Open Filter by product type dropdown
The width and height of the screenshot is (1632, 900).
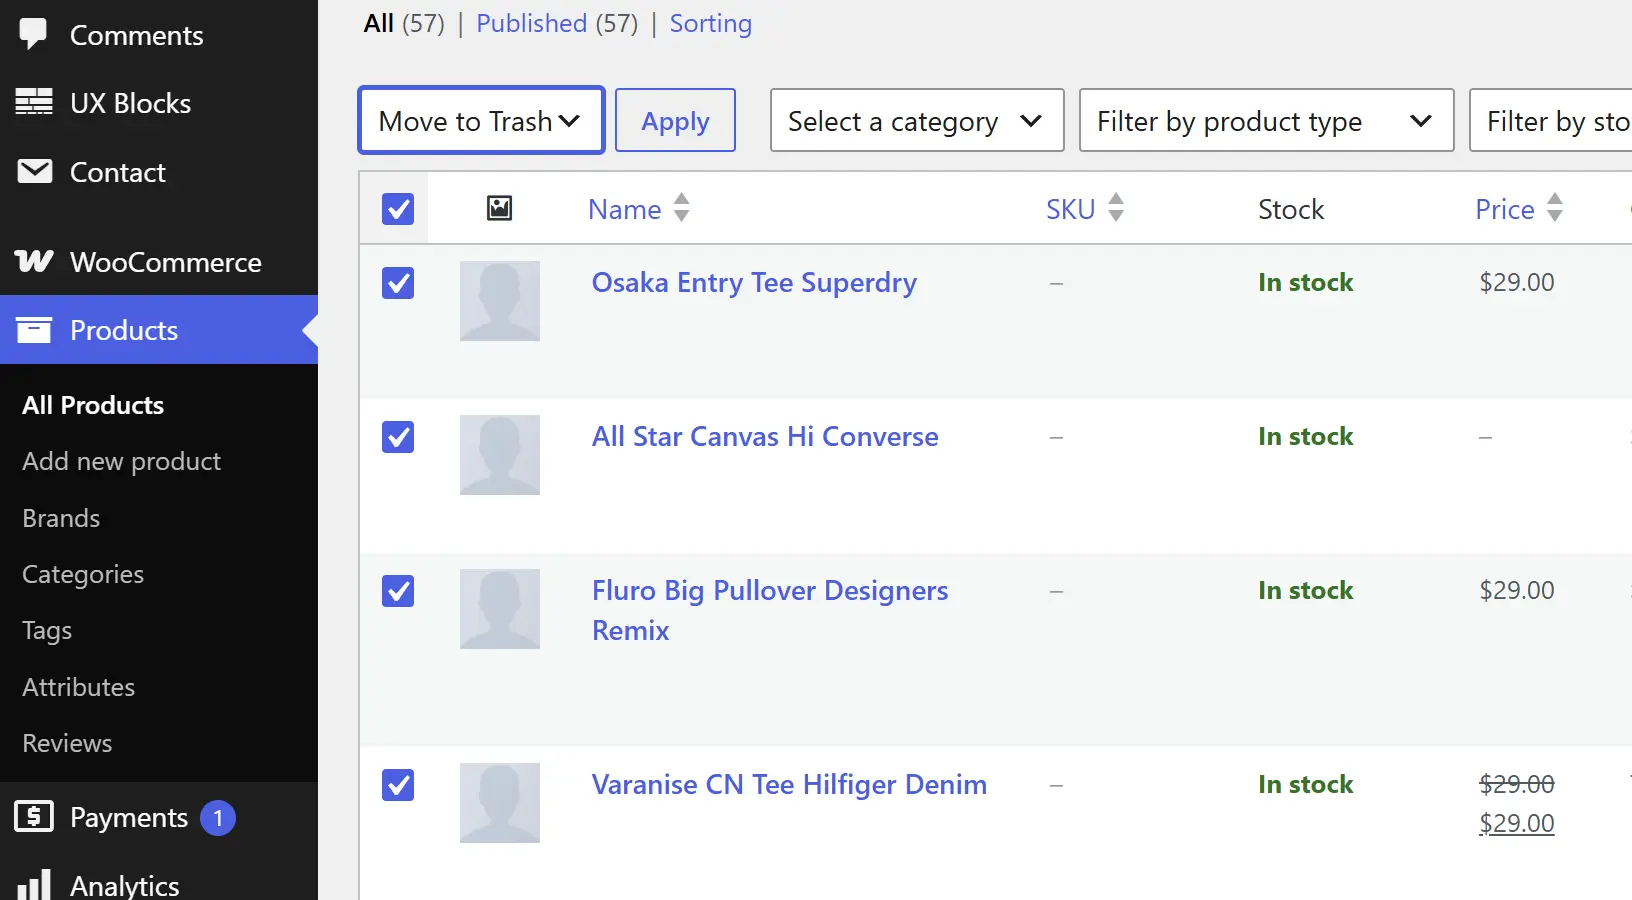pyautogui.click(x=1266, y=120)
